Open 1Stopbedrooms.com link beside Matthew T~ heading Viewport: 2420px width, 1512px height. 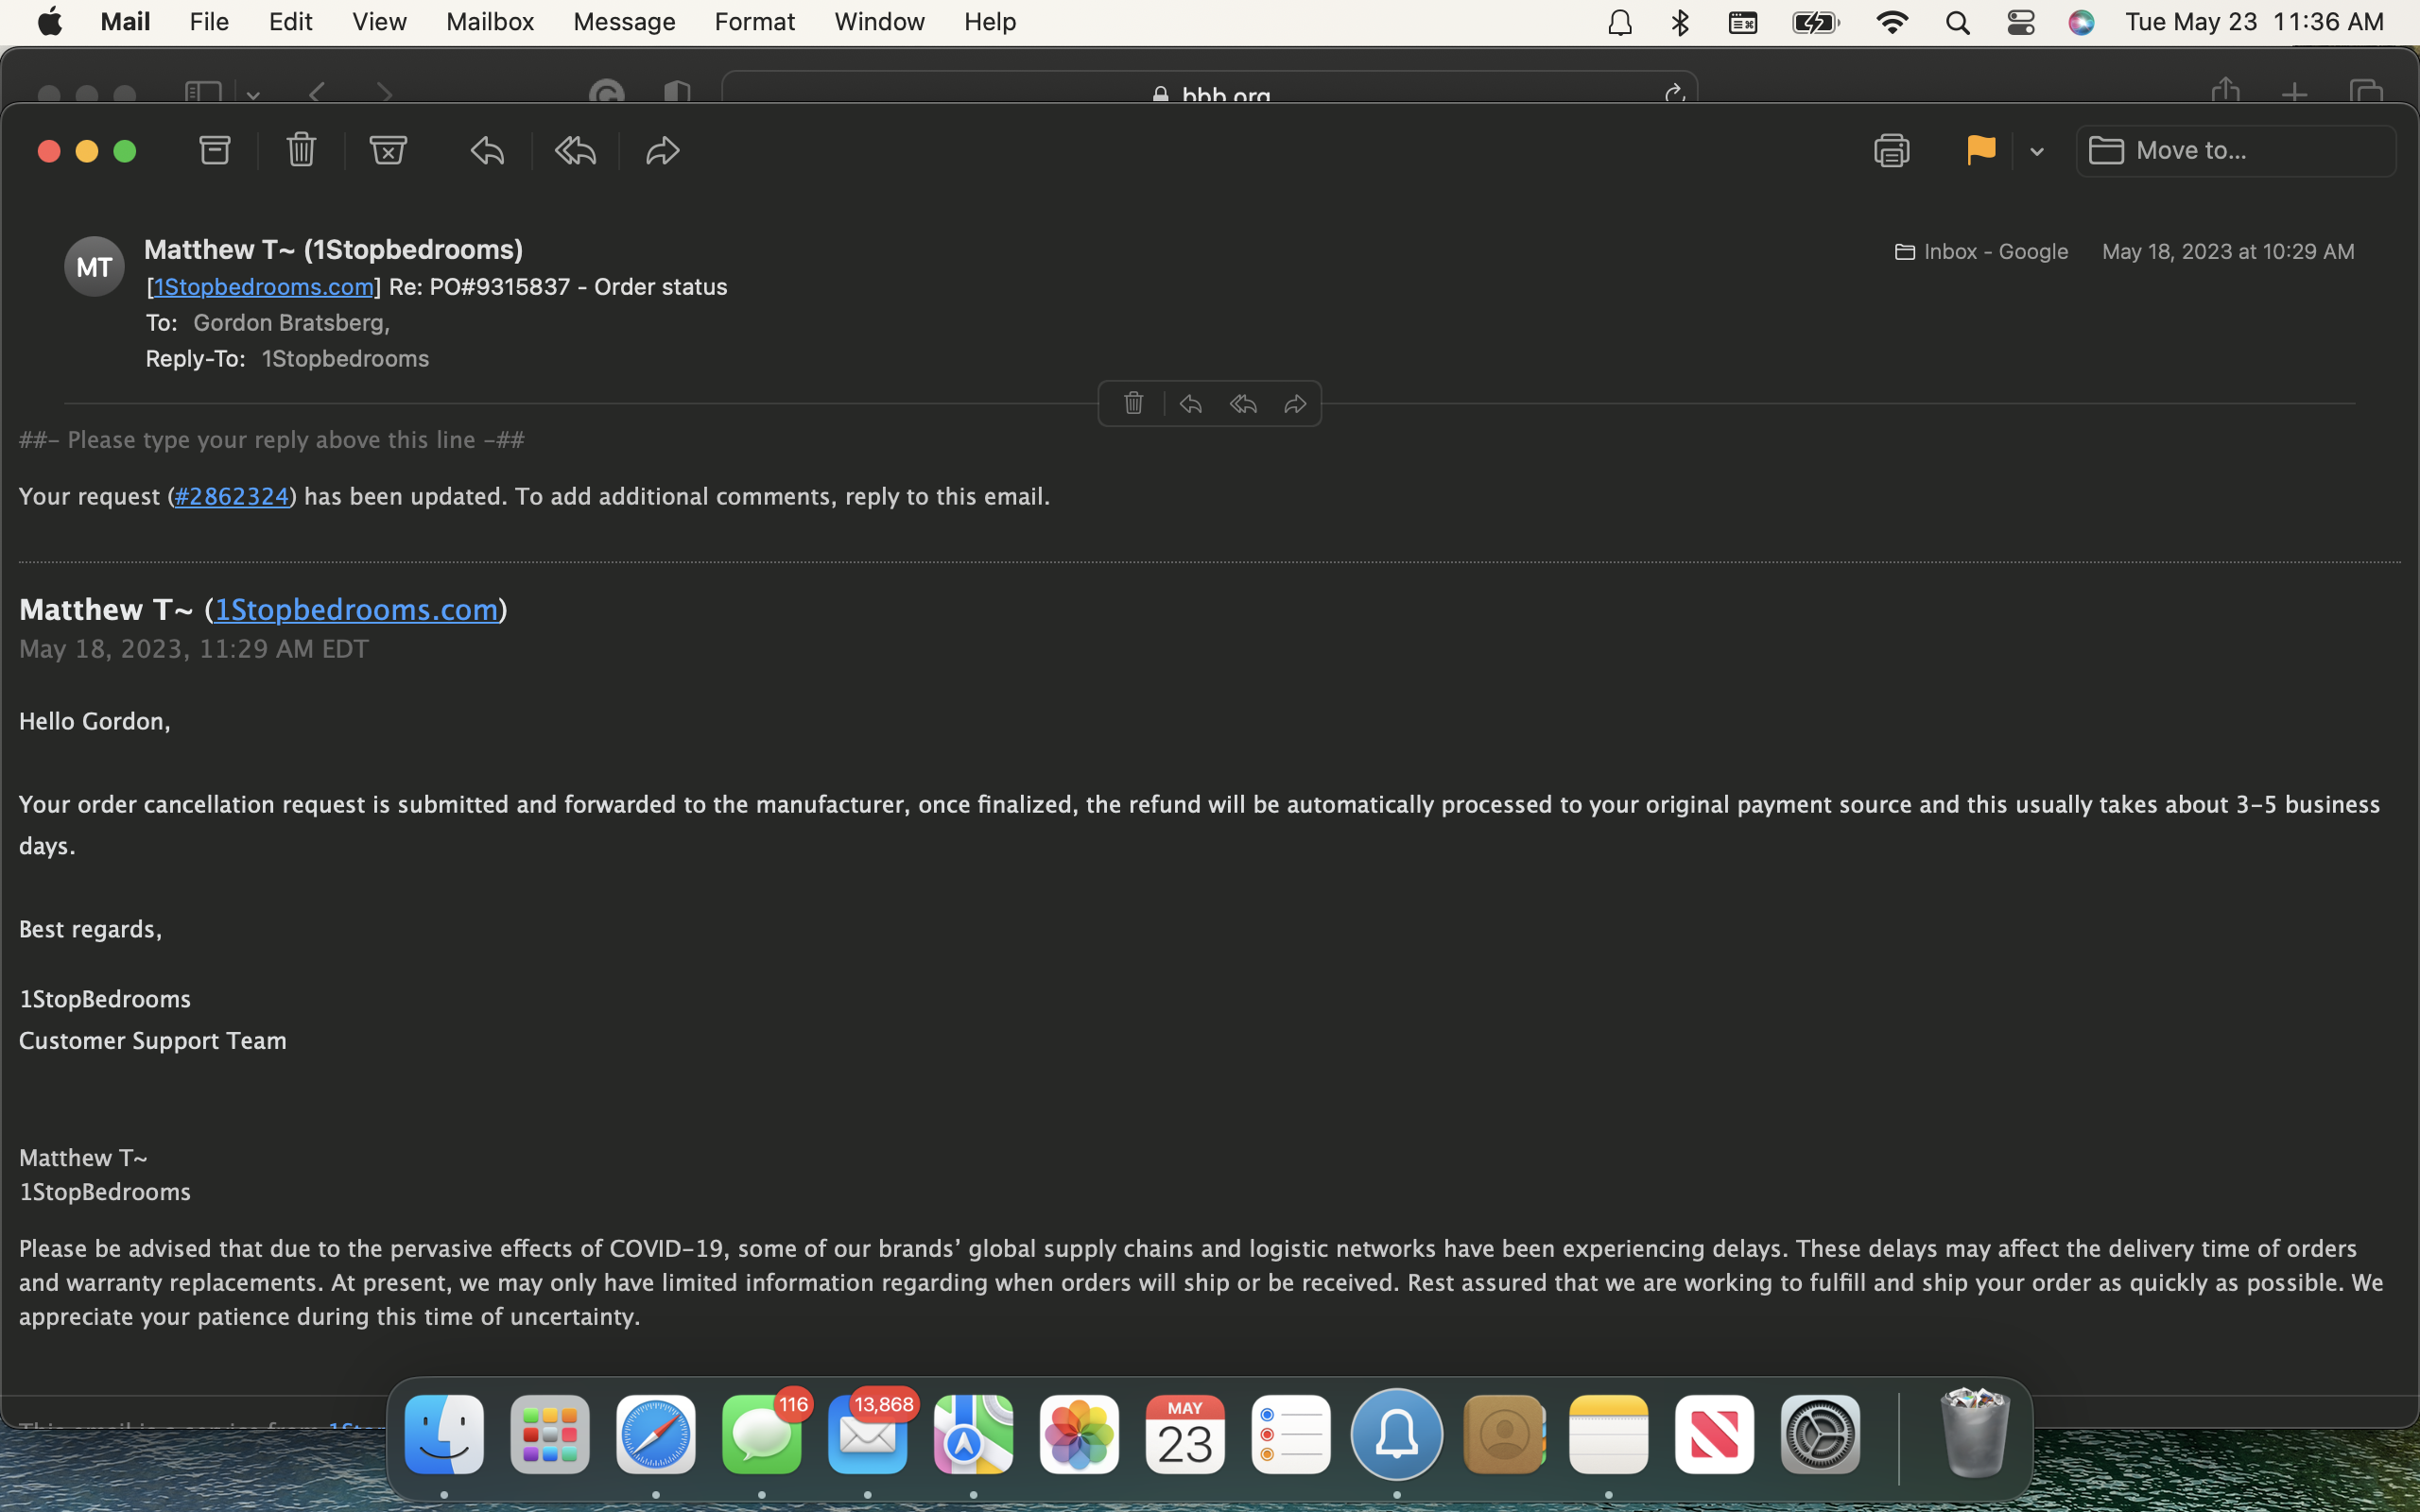coord(356,609)
